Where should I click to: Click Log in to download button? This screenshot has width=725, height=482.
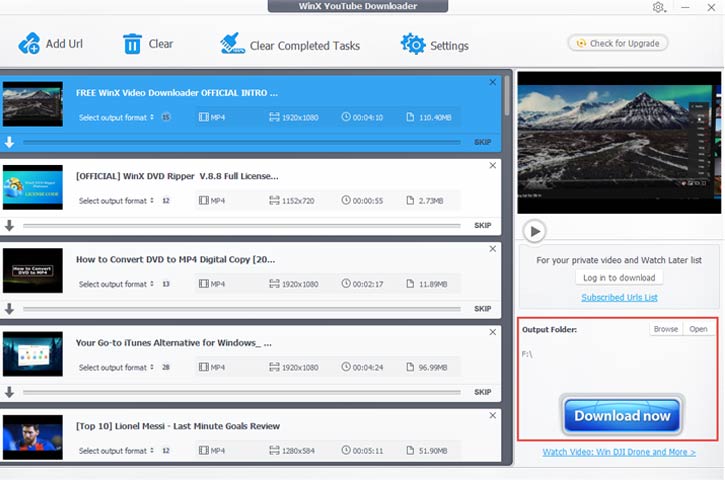pos(619,278)
